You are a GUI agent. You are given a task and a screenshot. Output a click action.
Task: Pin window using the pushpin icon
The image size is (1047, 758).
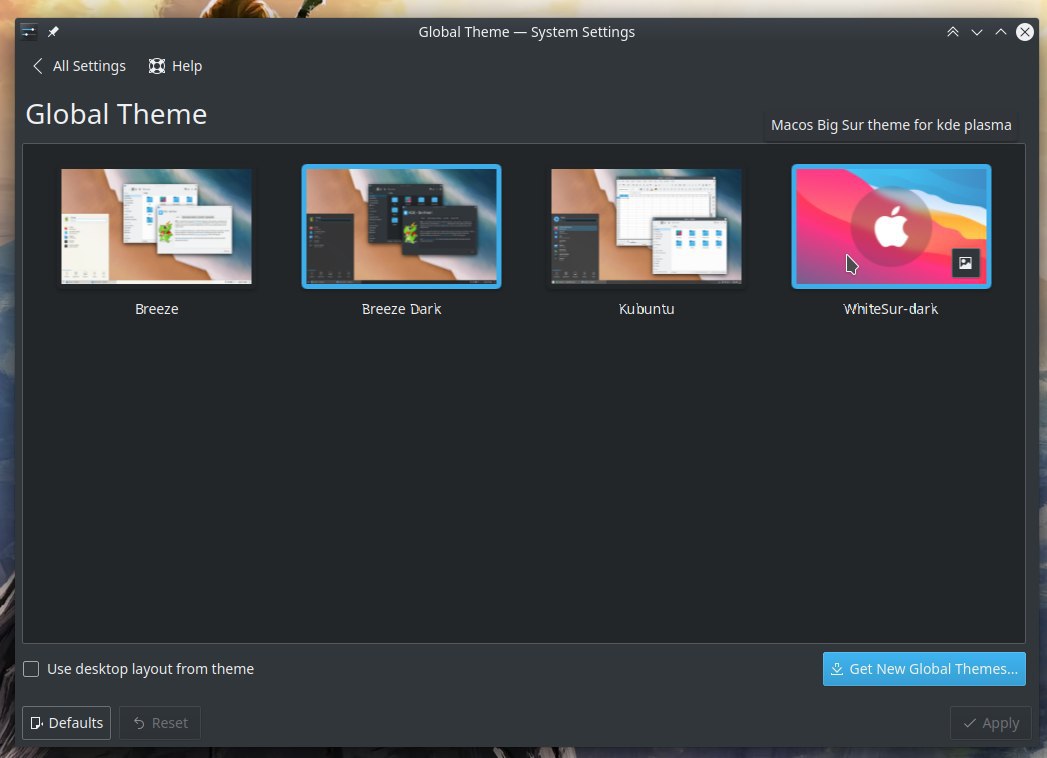(53, 31)
